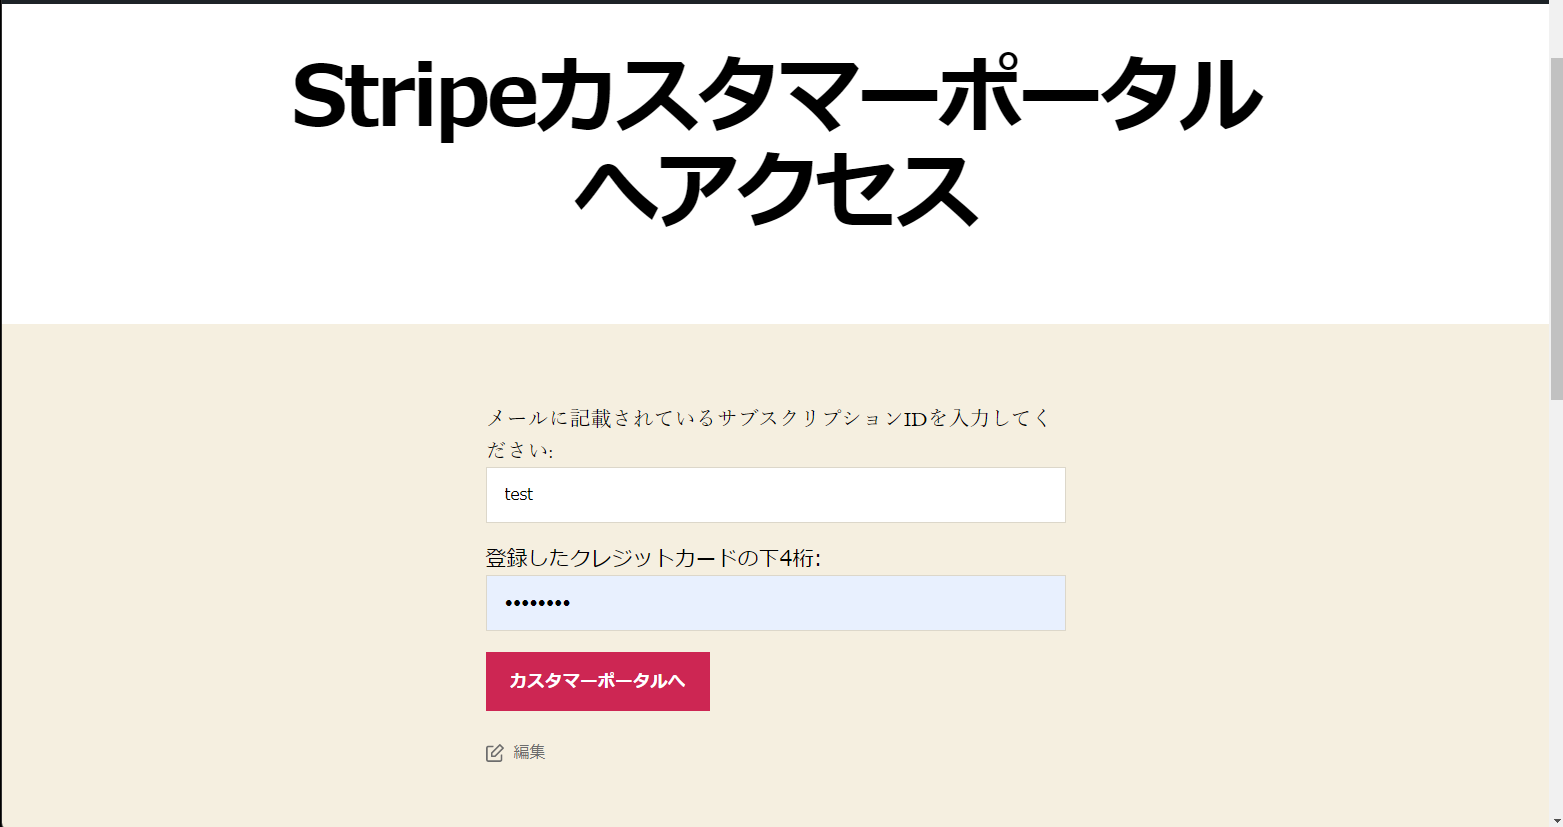This screenshot has height=827, width=1563.
Task: Click the scrollbar track below the thumb
Action: pyautogui.click(x=1555, y=600)
